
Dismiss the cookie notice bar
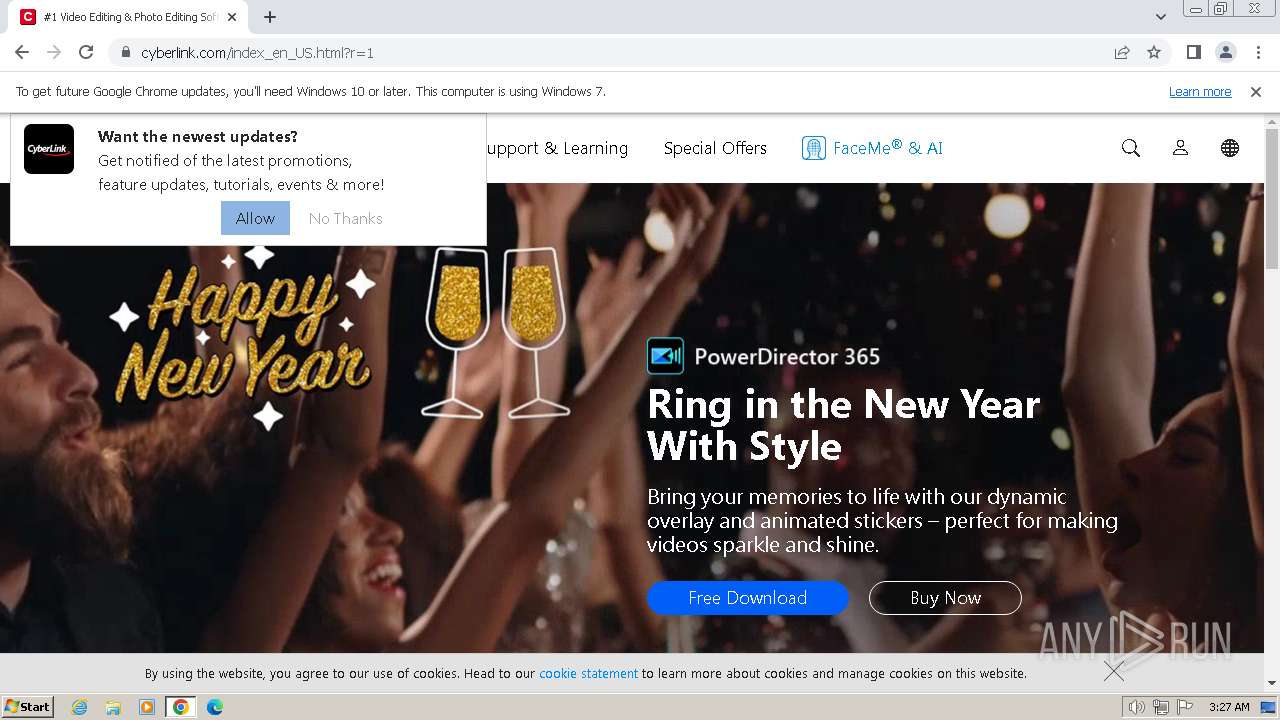pos(1114,671)
